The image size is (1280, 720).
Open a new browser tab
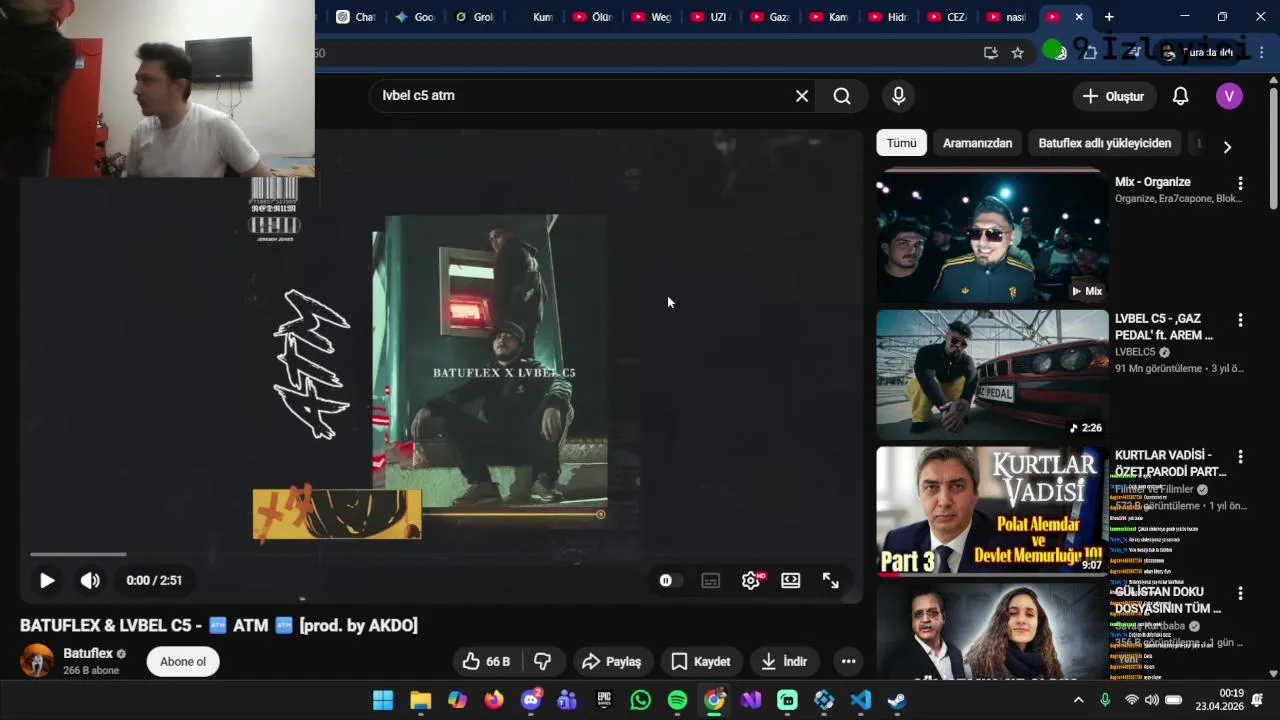coord(1109,17)
